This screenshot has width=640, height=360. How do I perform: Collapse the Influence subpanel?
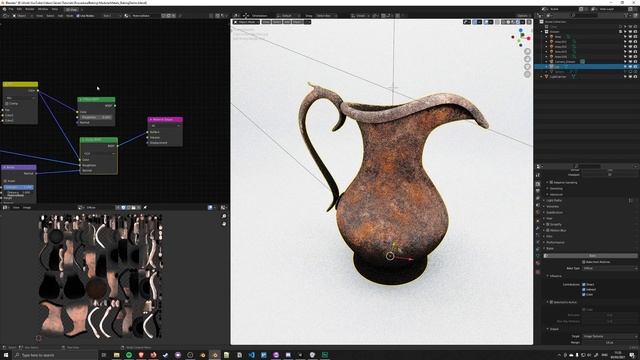pos(555,276)
